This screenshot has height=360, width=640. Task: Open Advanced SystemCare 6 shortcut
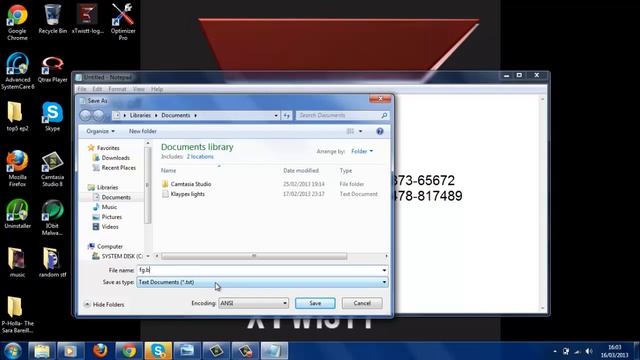pyautogui.click(x=18, y=71)
